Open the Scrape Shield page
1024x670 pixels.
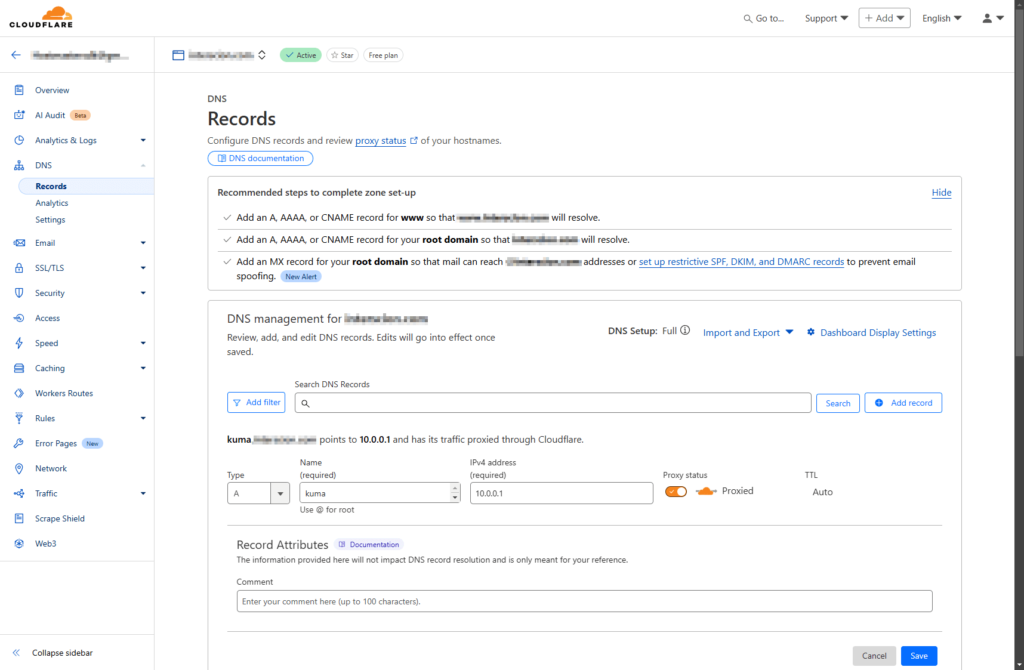coord(60,518)
